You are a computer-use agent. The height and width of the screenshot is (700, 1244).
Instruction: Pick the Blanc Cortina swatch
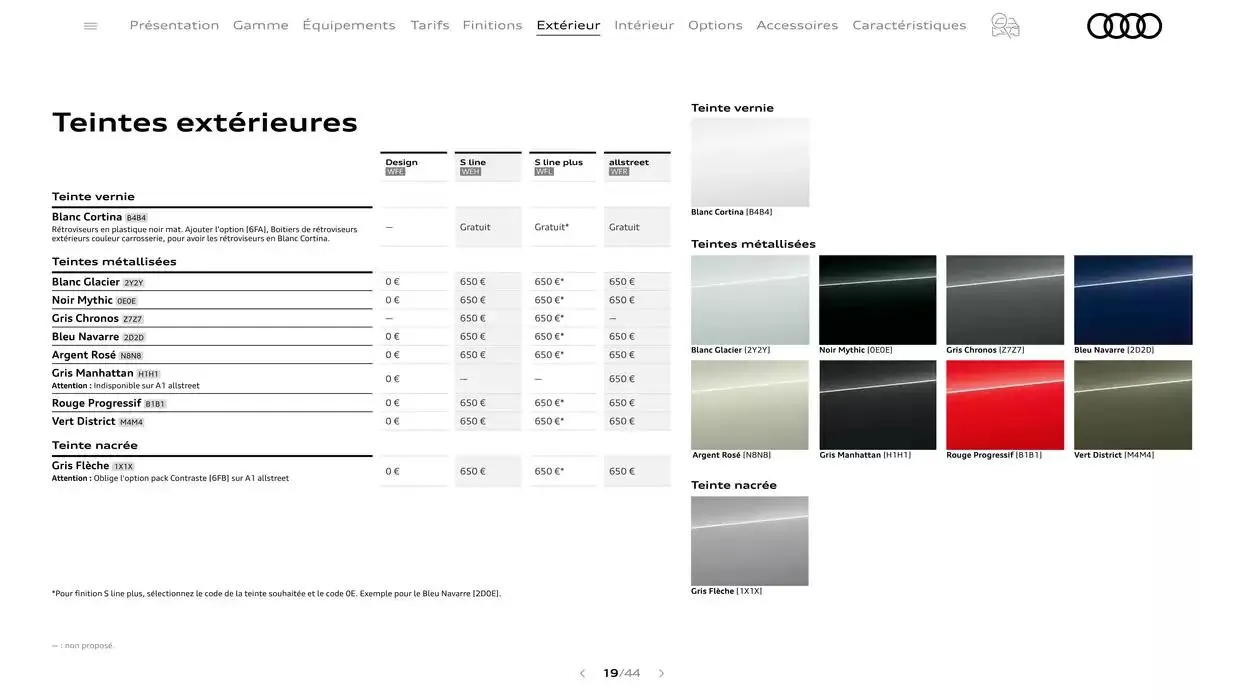click(x=750, y=162)
